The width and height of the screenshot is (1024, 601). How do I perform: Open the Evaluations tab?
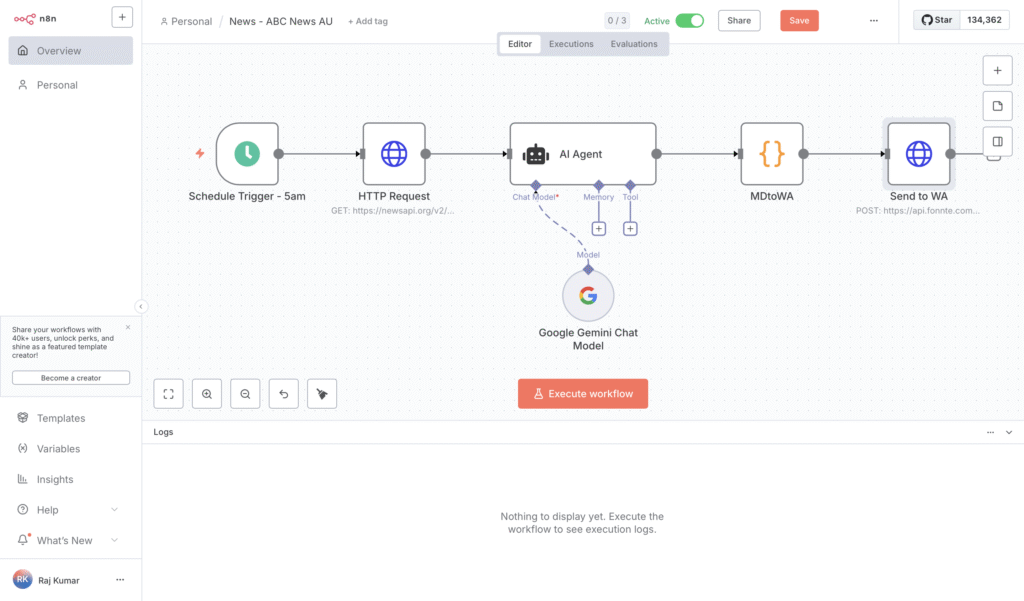click(x=634, y=44)
